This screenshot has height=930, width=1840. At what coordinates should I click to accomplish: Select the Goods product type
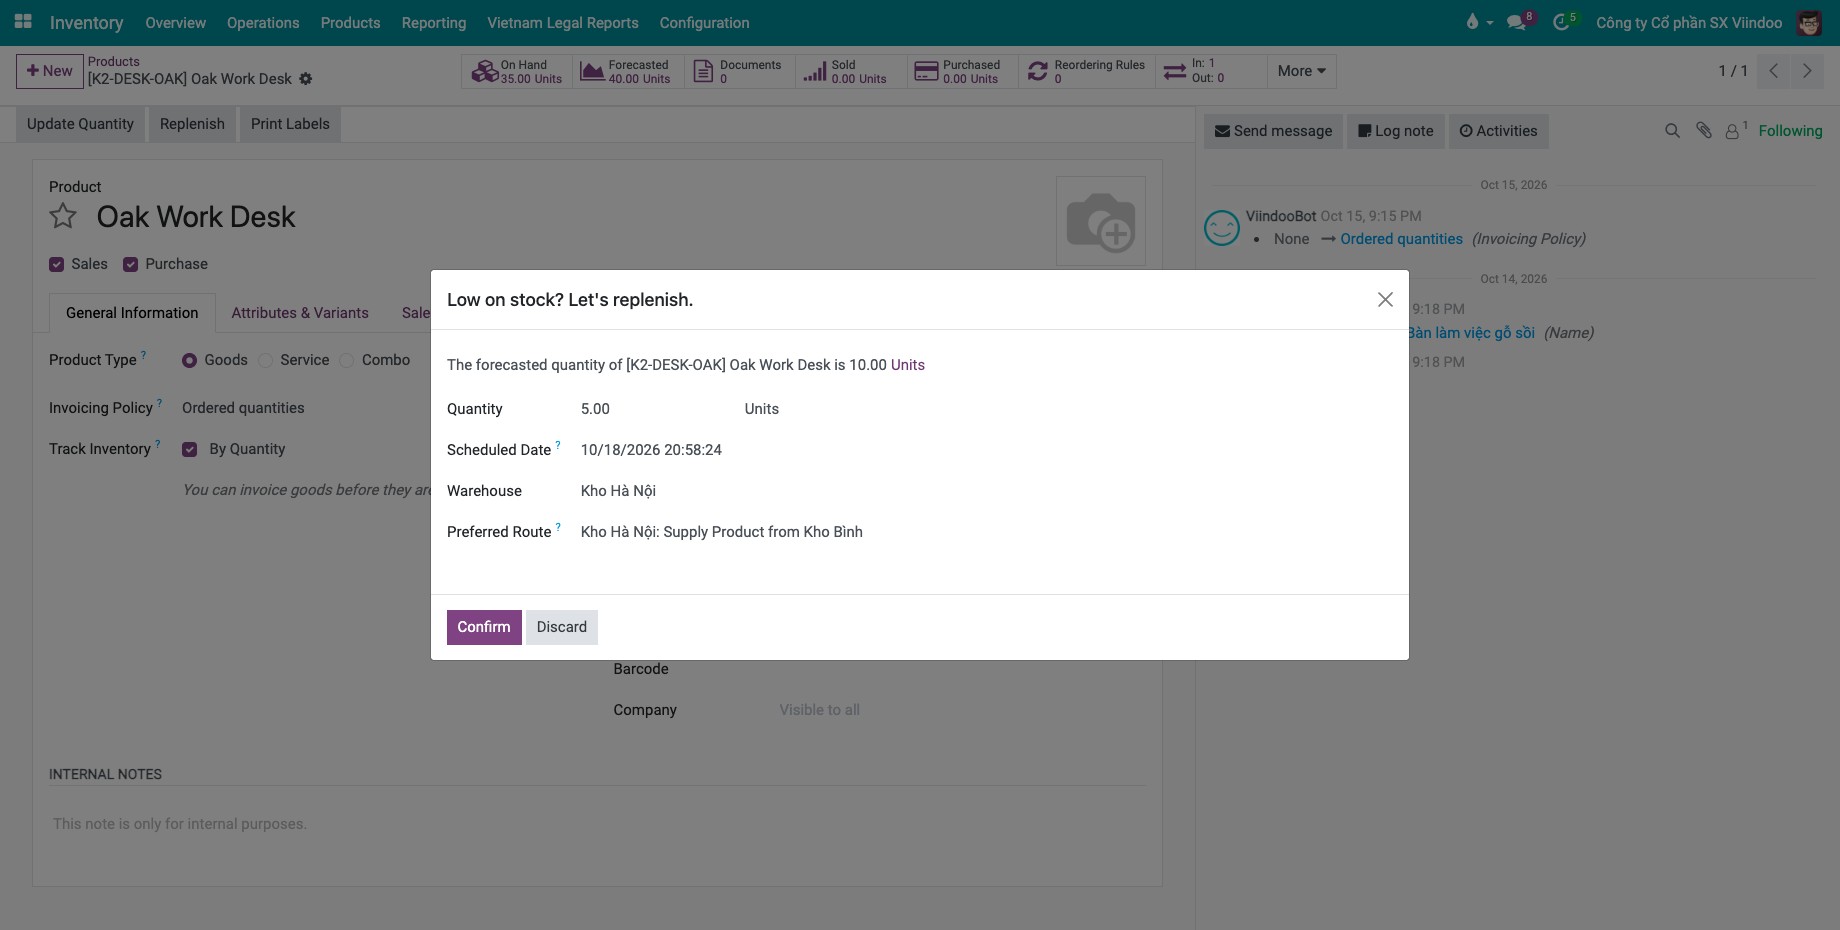[189, 360]
